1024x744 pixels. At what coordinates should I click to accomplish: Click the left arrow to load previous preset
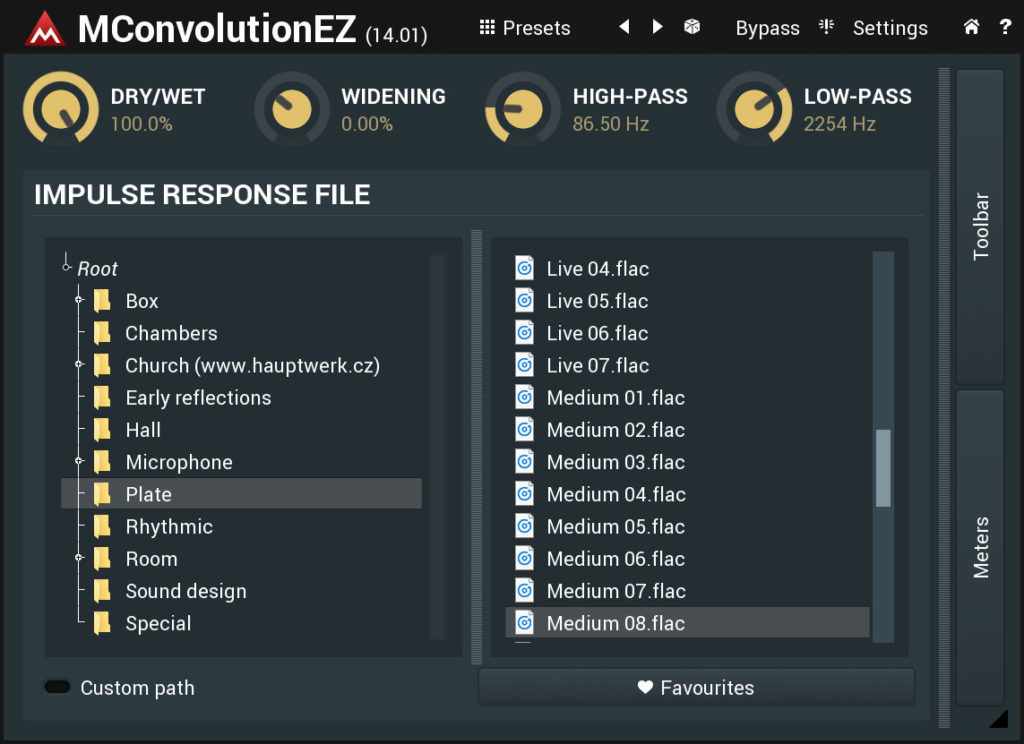click(624, 27)
